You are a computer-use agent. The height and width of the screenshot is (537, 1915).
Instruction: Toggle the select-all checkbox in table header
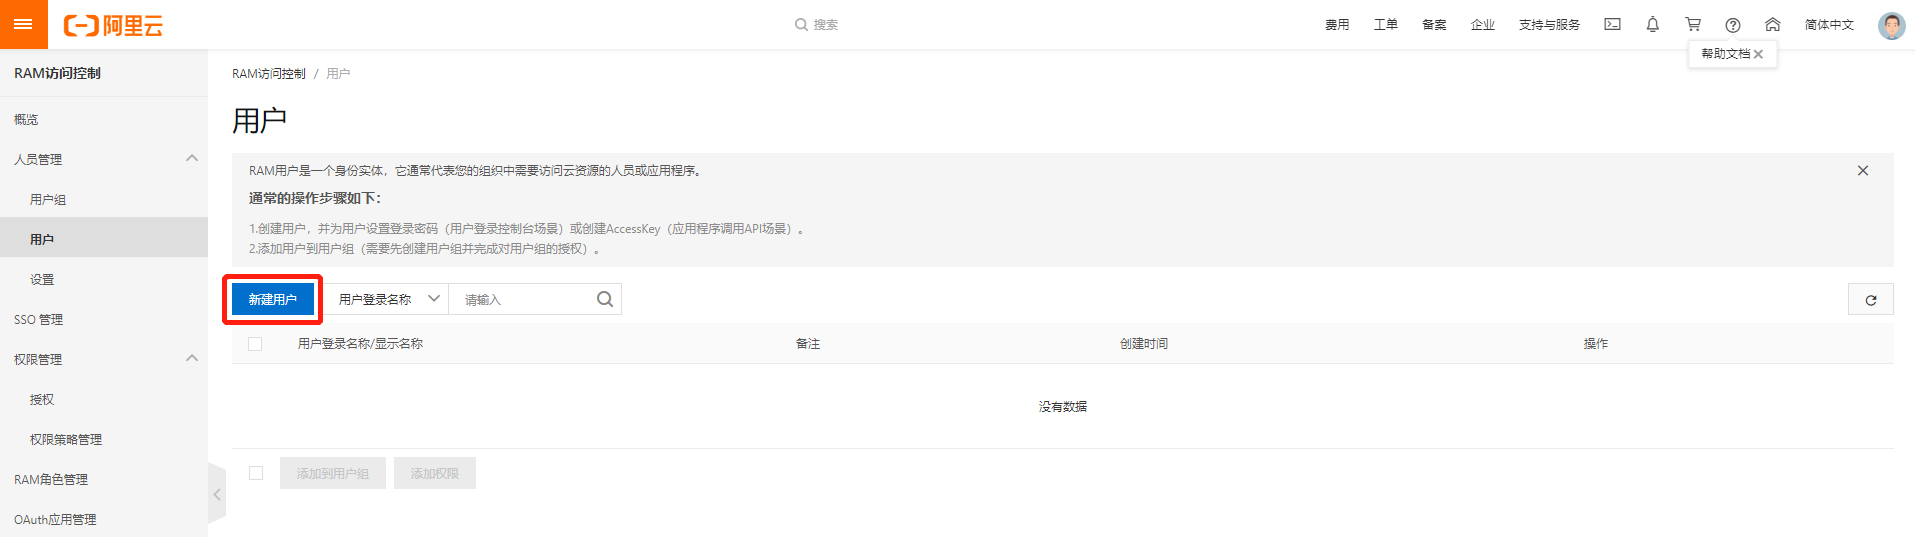click(x=255, y=344)
